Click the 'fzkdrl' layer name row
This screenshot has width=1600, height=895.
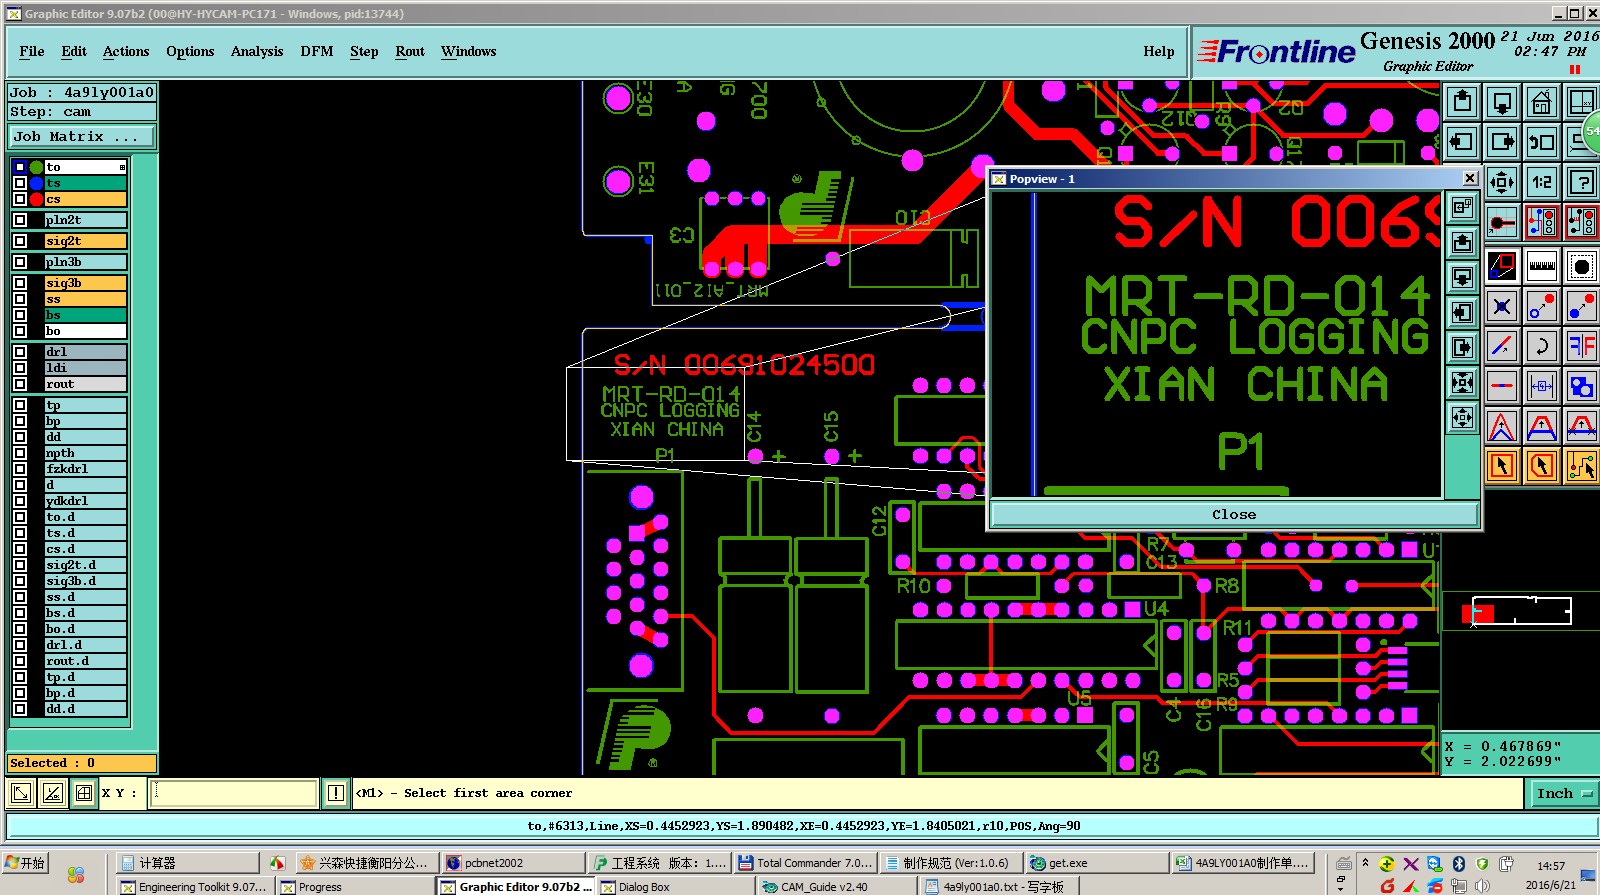85,469
